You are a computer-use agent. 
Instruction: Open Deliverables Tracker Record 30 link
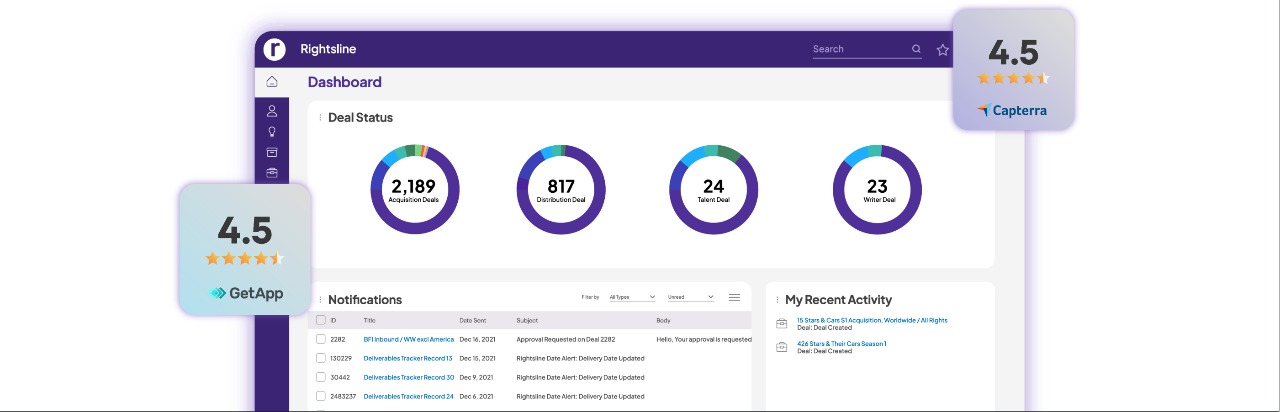[x=409, y=377]
